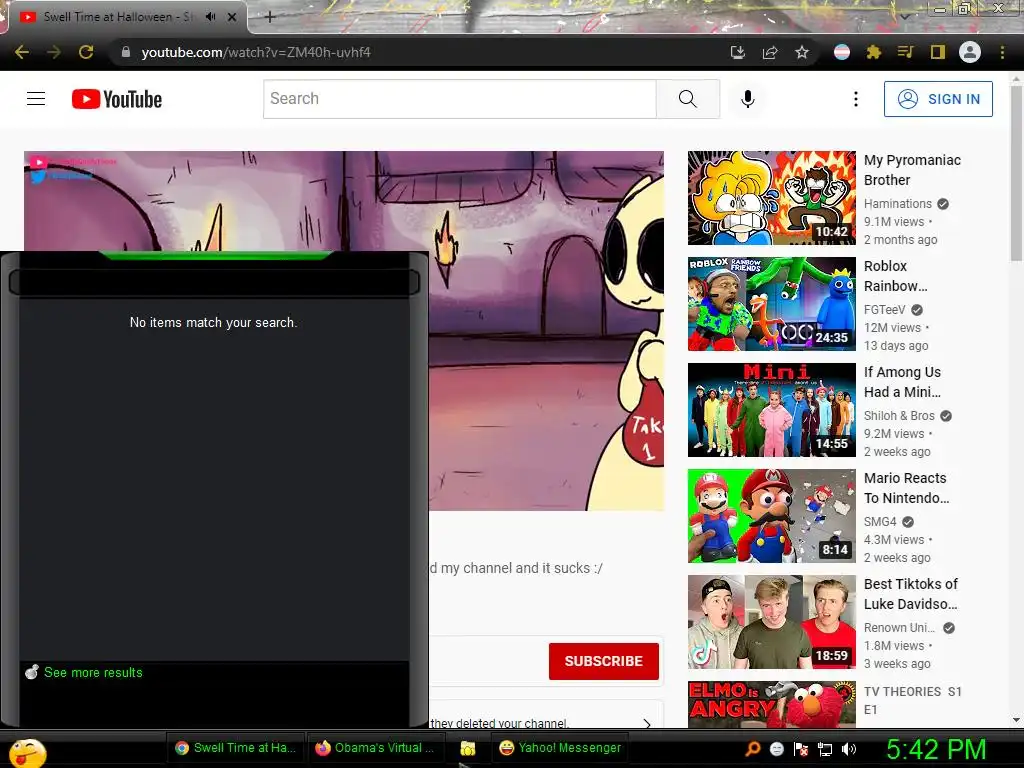This screenshot has width=1024, height=768.
Task: Click the SMG4 channel name
Action: (880, 522)
